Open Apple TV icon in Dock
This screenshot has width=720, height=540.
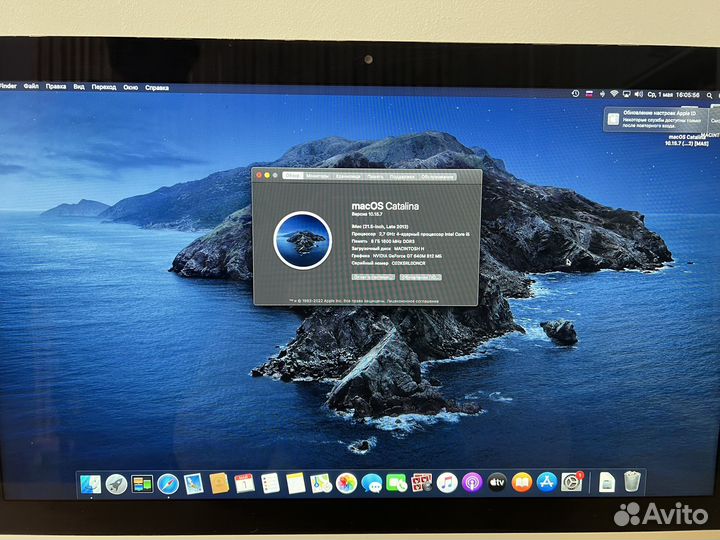click(x=497, y=483)
